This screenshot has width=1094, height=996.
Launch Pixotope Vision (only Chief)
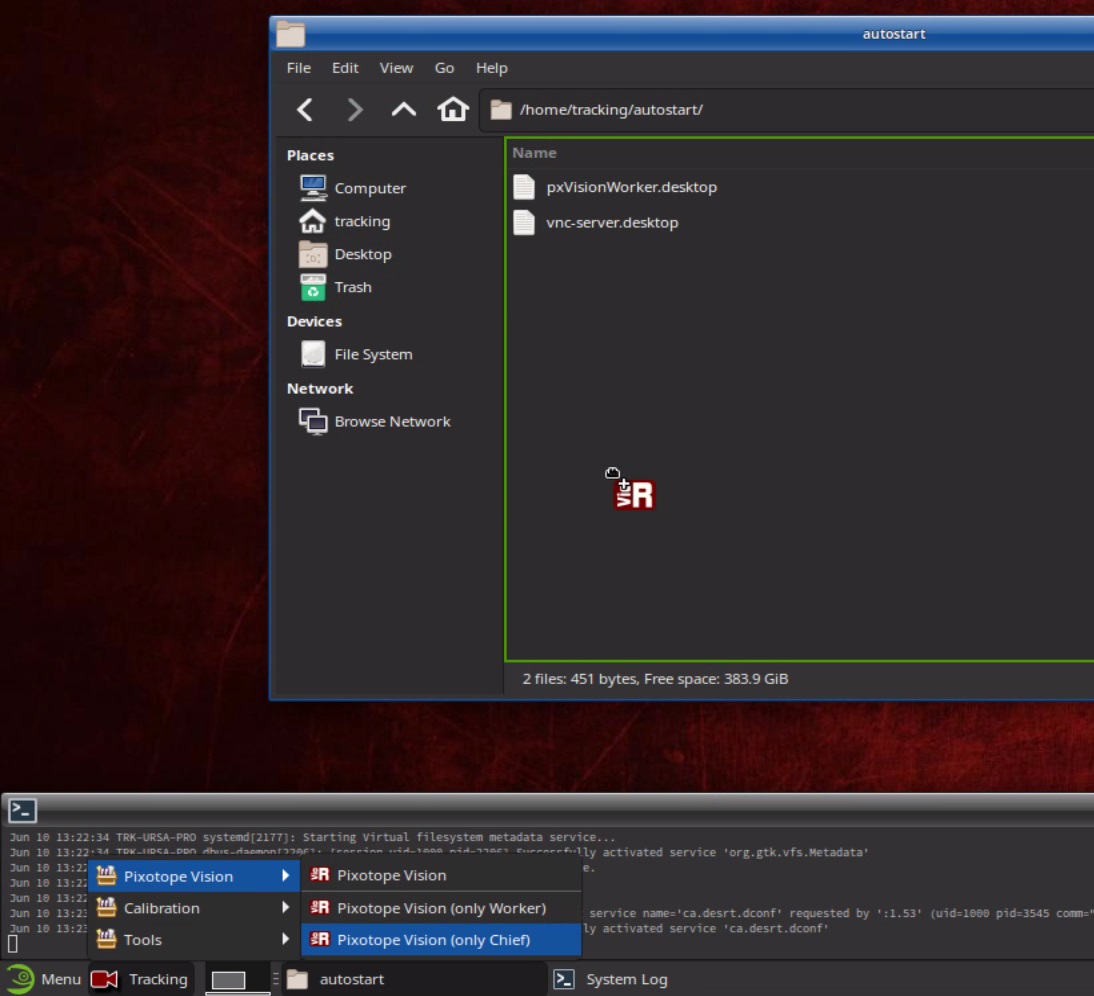(433, 940)
